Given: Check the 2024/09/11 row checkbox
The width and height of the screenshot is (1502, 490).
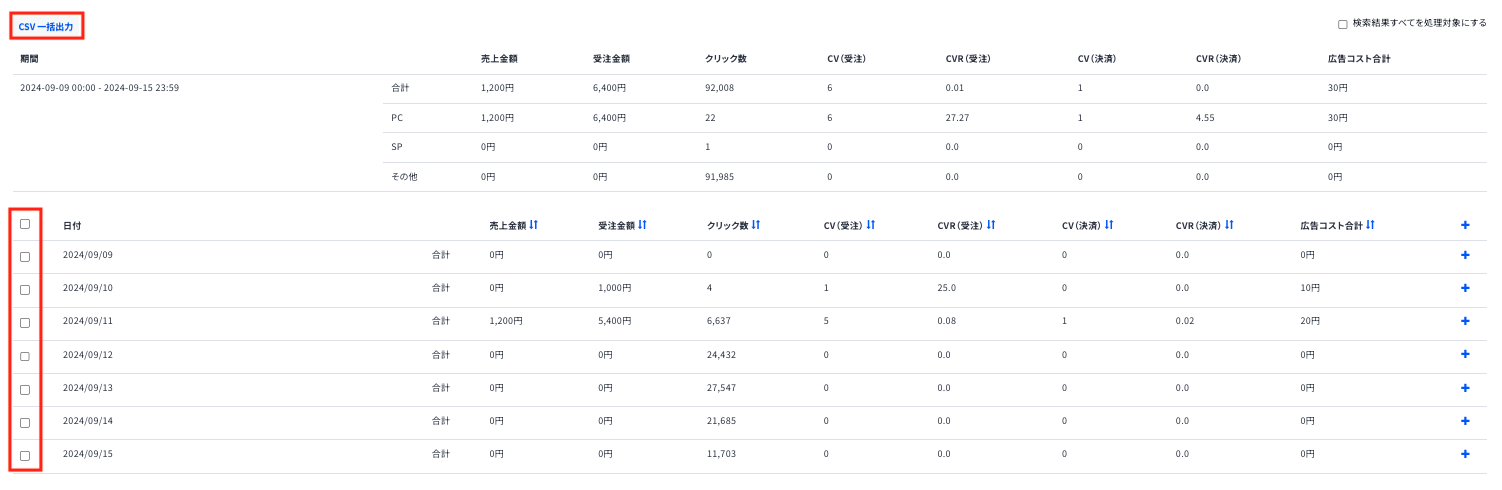Looking at the screenshot, I should (25, 323).
